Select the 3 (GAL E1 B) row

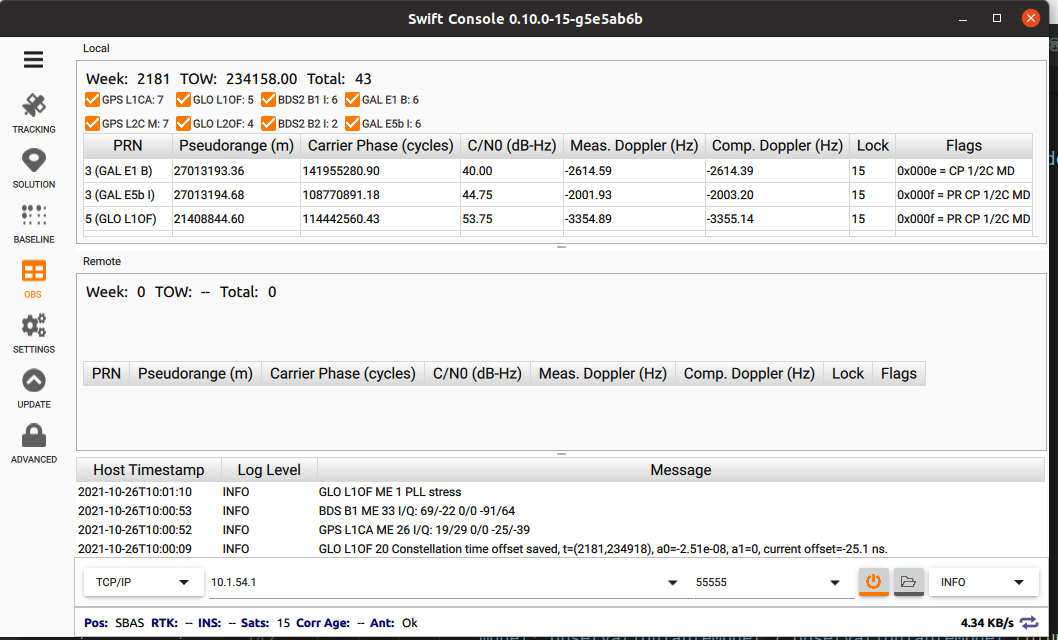[x=557, y=171]
